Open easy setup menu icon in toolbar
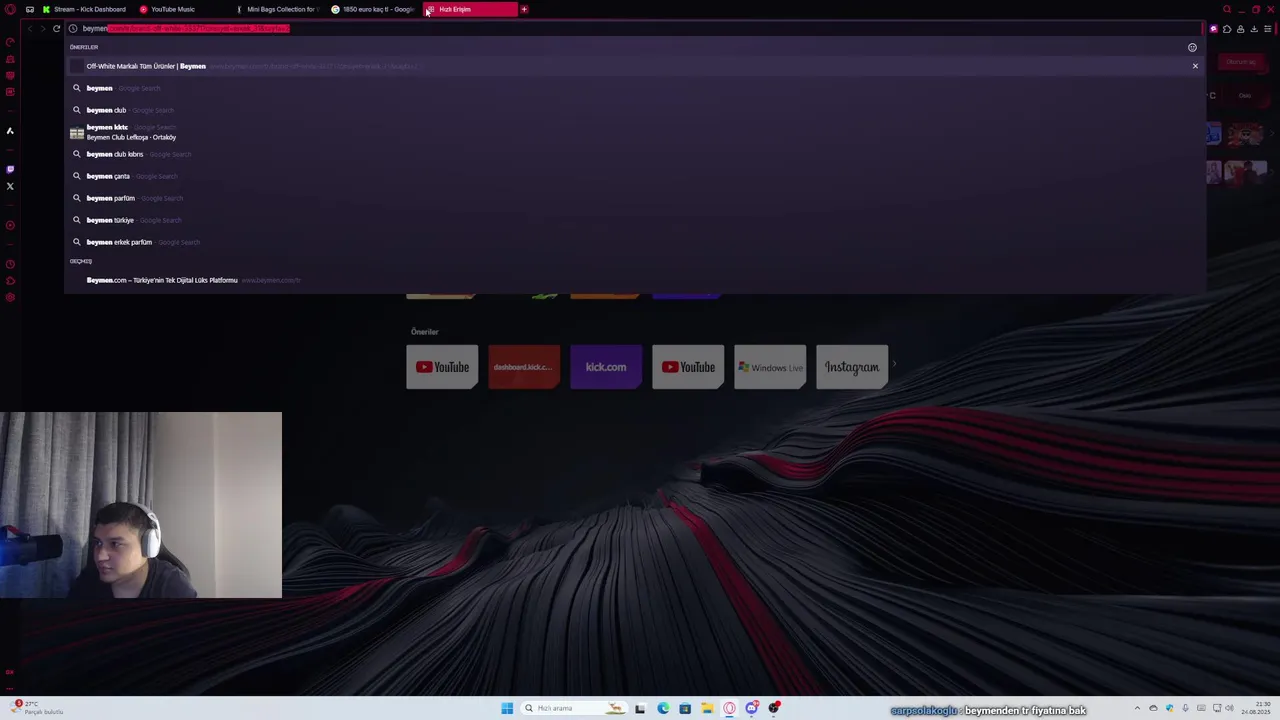1280x720 pixels. pos(1266,28)
